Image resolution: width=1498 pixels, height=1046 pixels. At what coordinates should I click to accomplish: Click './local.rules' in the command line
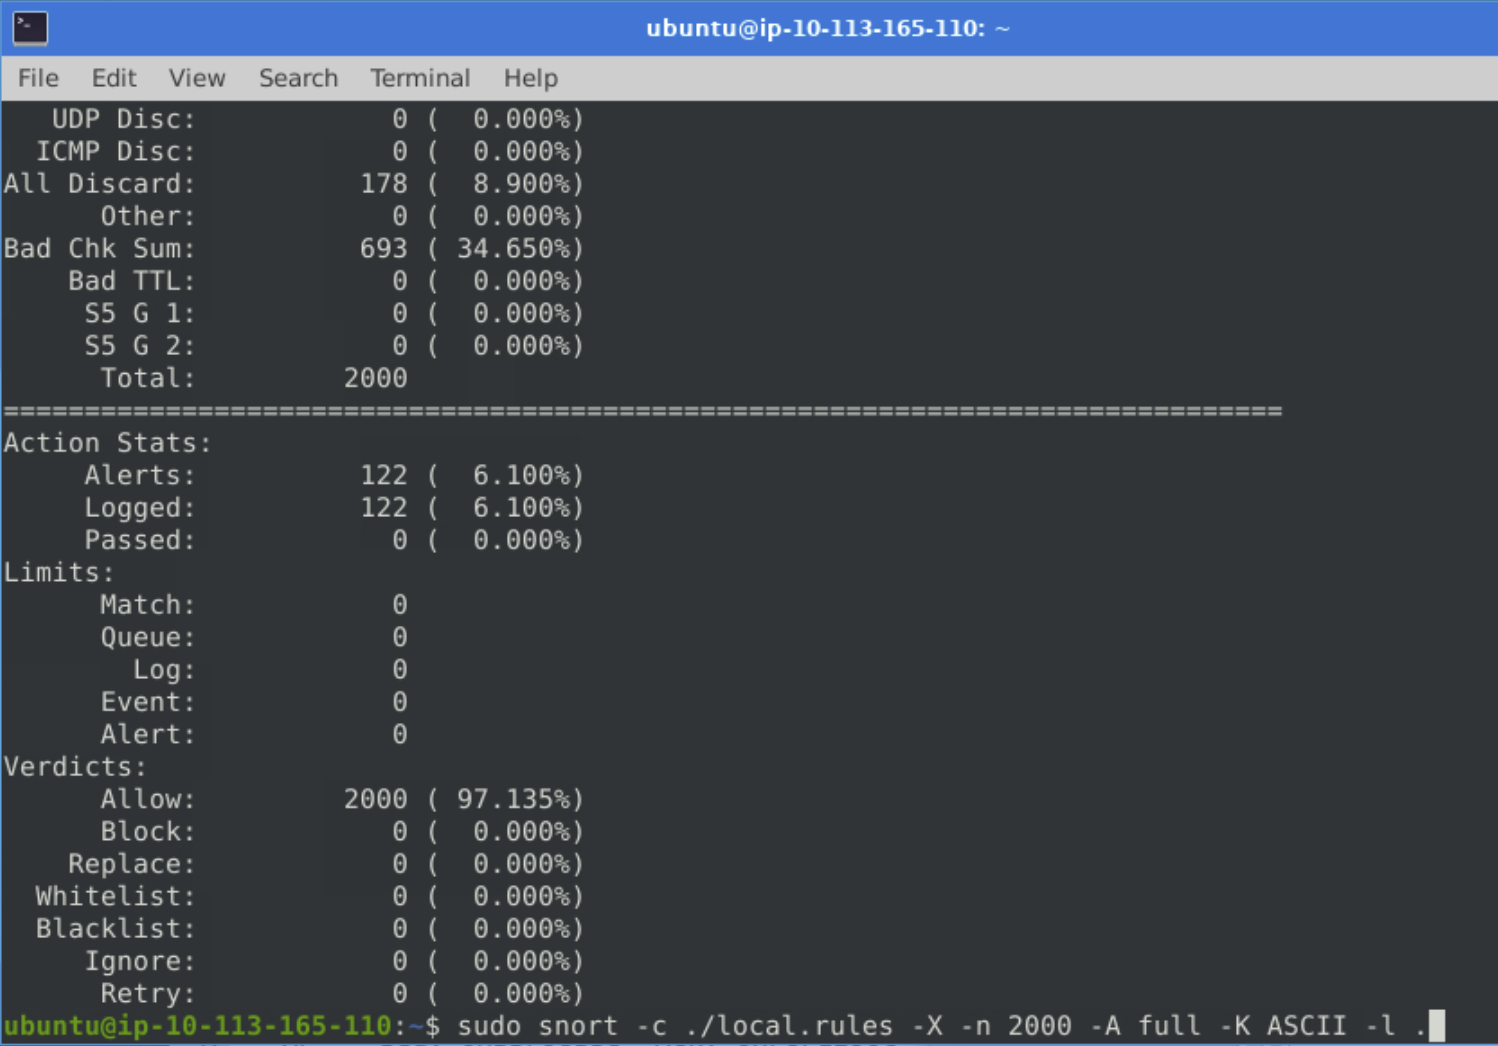pyautogui.click(x=789, y=1026)
